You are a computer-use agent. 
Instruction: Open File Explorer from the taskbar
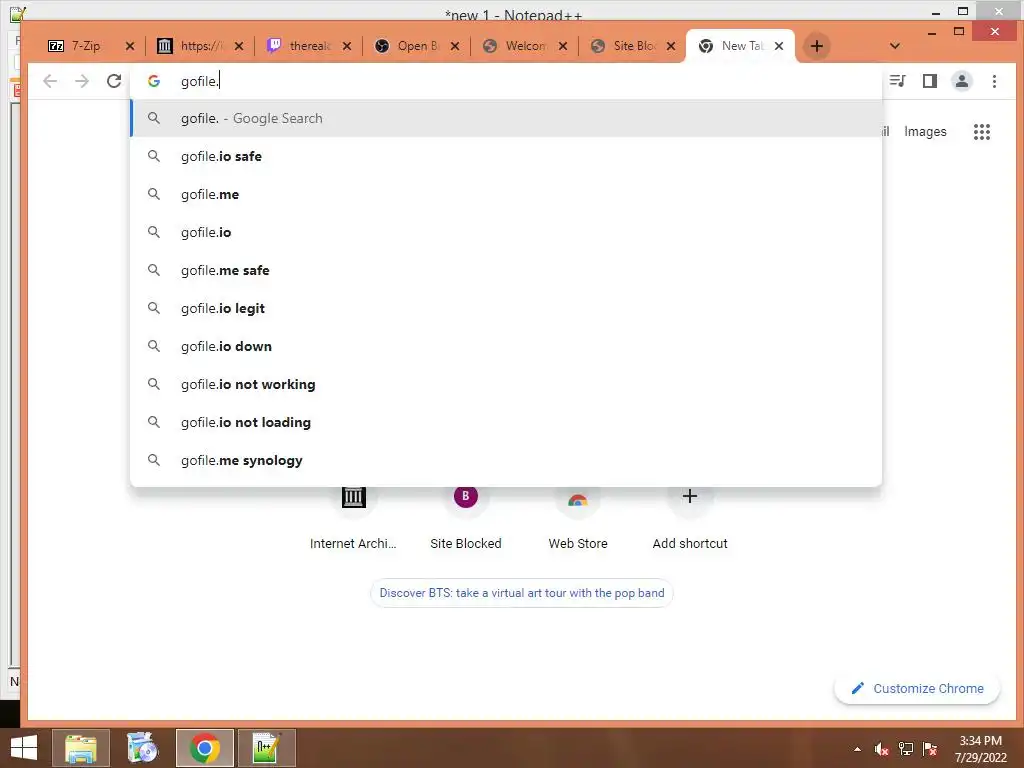[81, 748]
